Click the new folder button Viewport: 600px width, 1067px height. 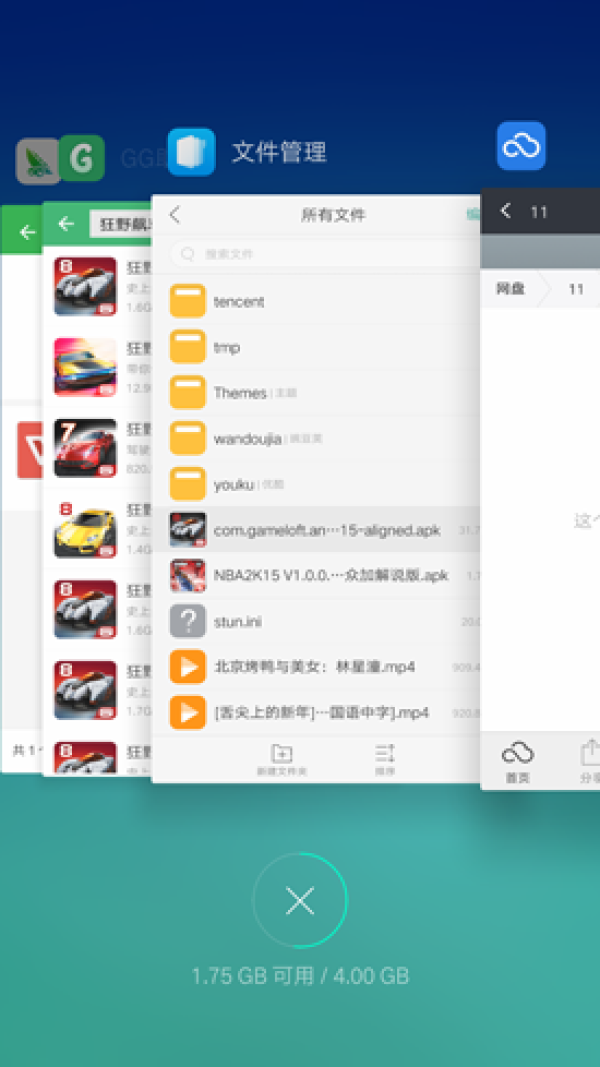click(x=282, y=758)
